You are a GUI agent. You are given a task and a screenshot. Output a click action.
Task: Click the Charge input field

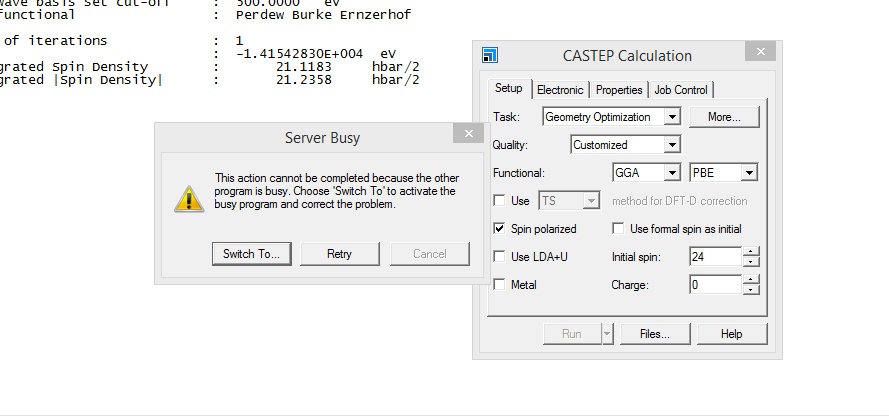tap(716, 284)
